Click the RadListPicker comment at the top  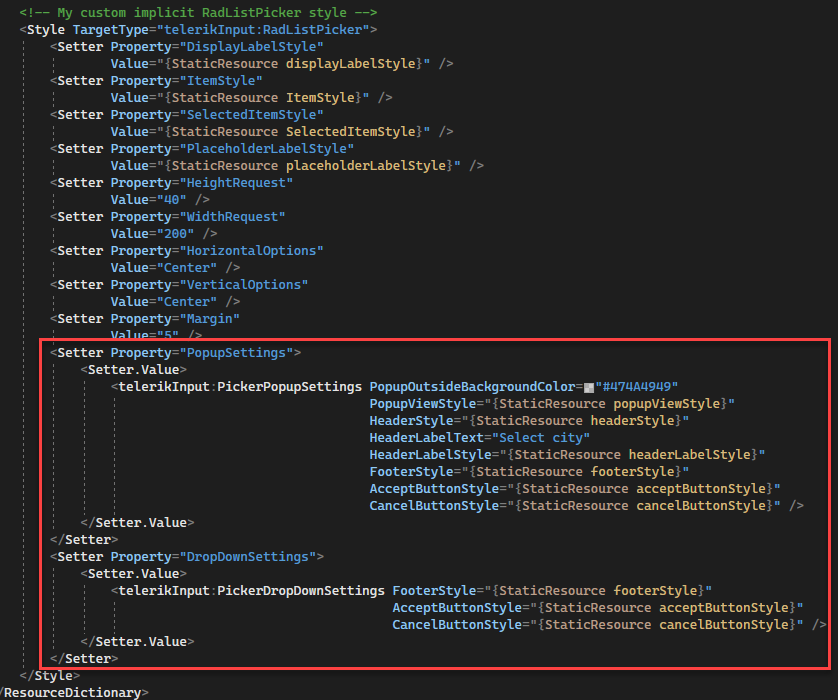pyautogui.click(x=200, y=12)
